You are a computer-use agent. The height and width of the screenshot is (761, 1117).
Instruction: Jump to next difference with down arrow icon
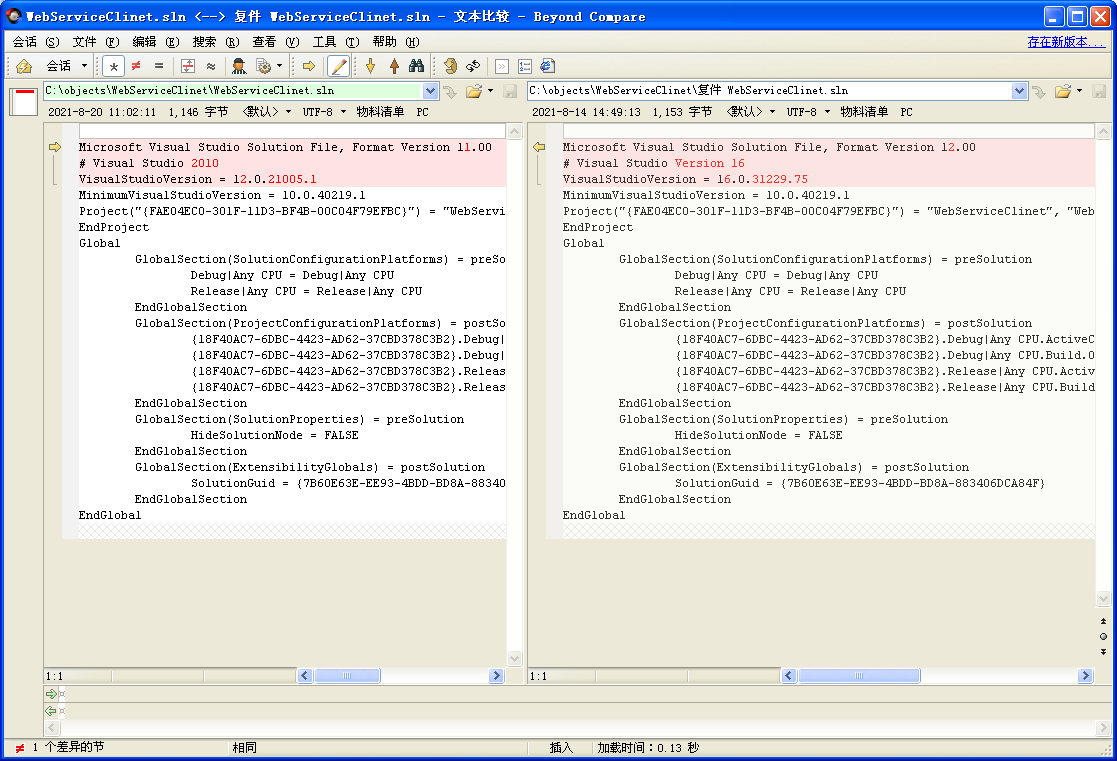(x=369, y=66)
